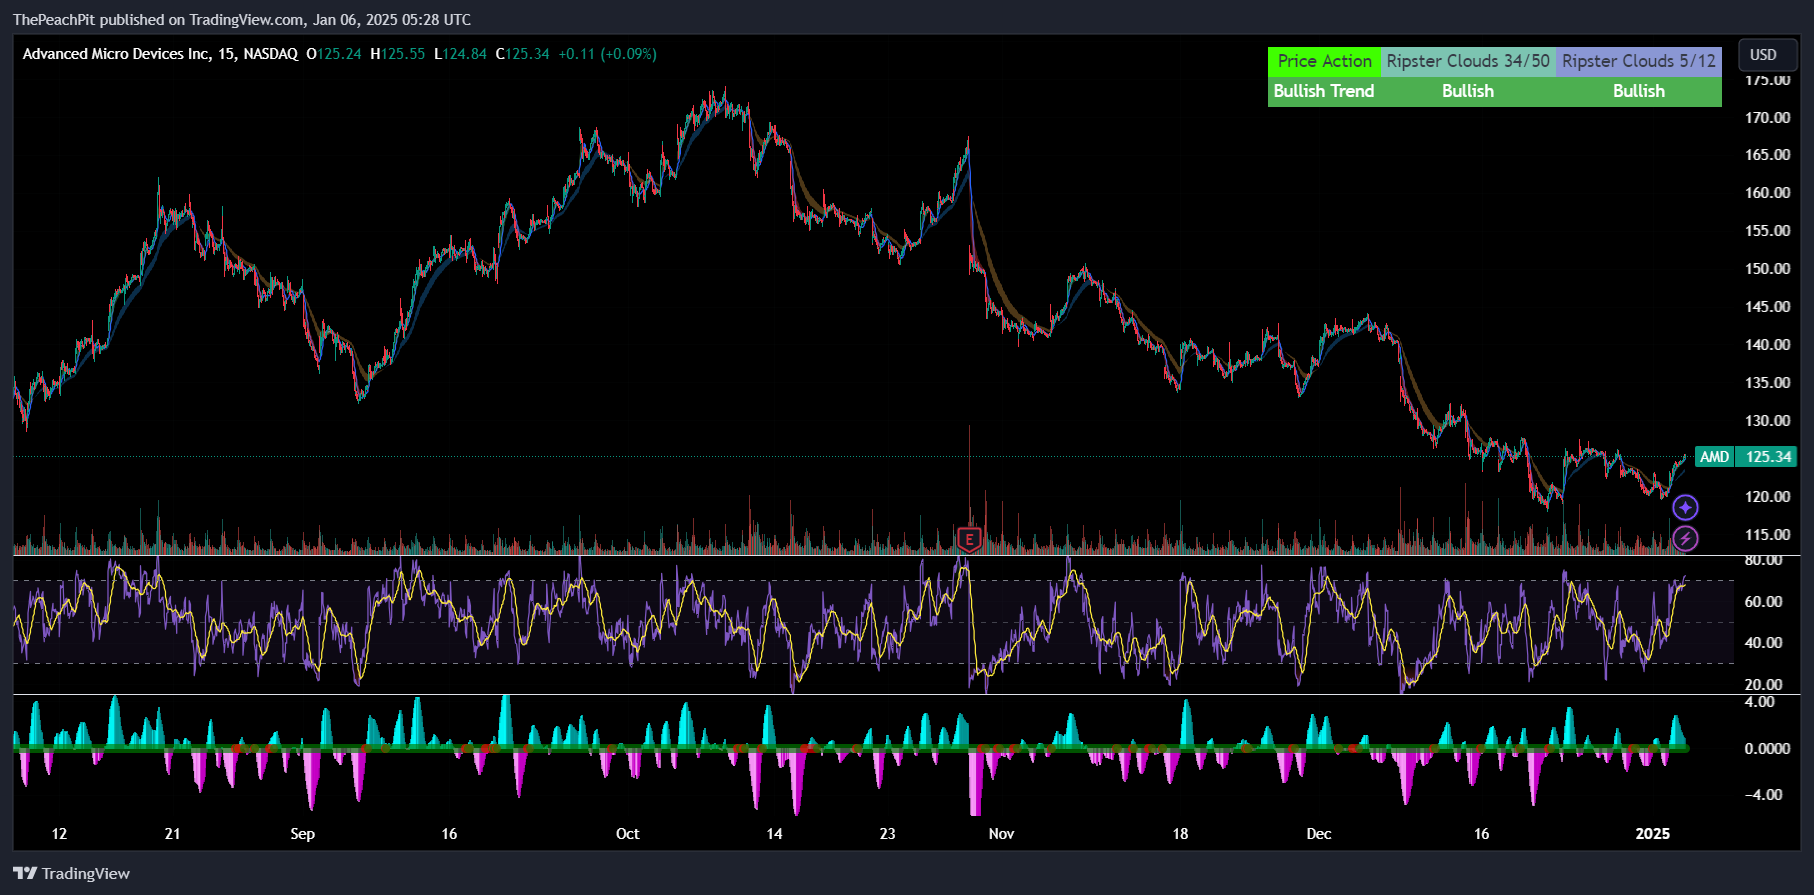Click the 12 date axis label
Viewport: 1814px width, 895px height.
click(x=59, y=834)
